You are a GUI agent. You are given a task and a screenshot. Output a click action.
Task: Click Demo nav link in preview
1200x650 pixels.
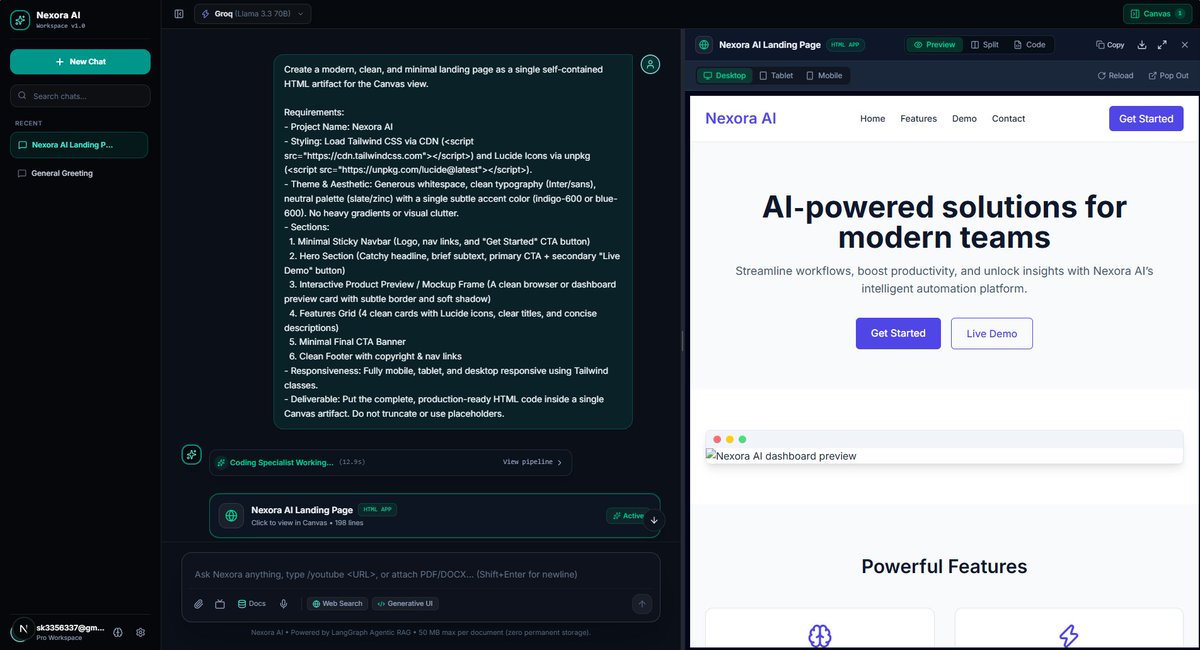[x=964, y=119]
